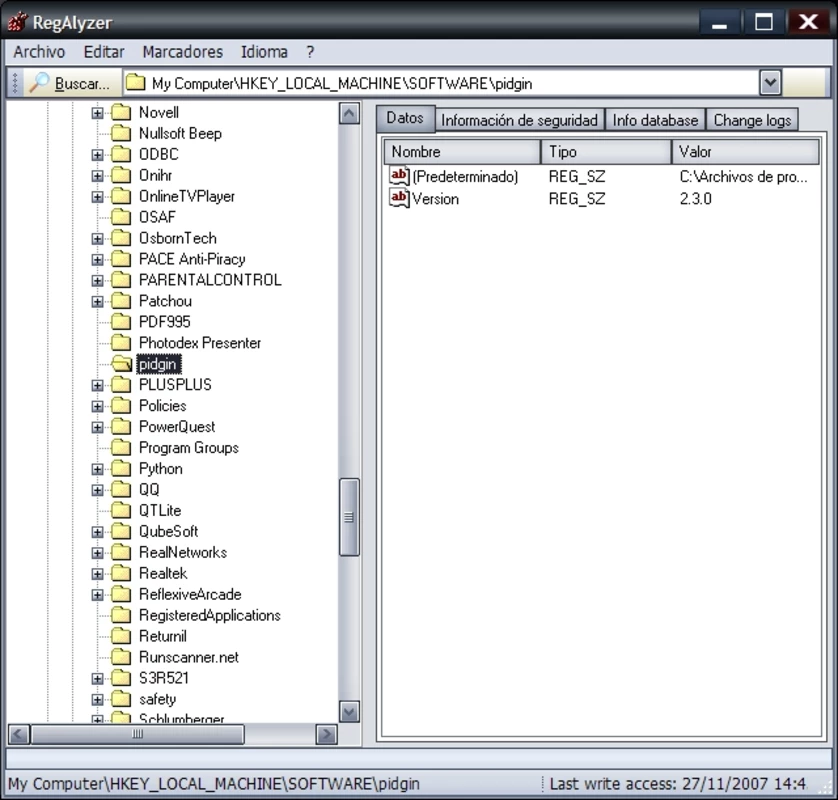The image size is (838, 800).
Task: Expand the QQ registry key
Action: point(97,490)
